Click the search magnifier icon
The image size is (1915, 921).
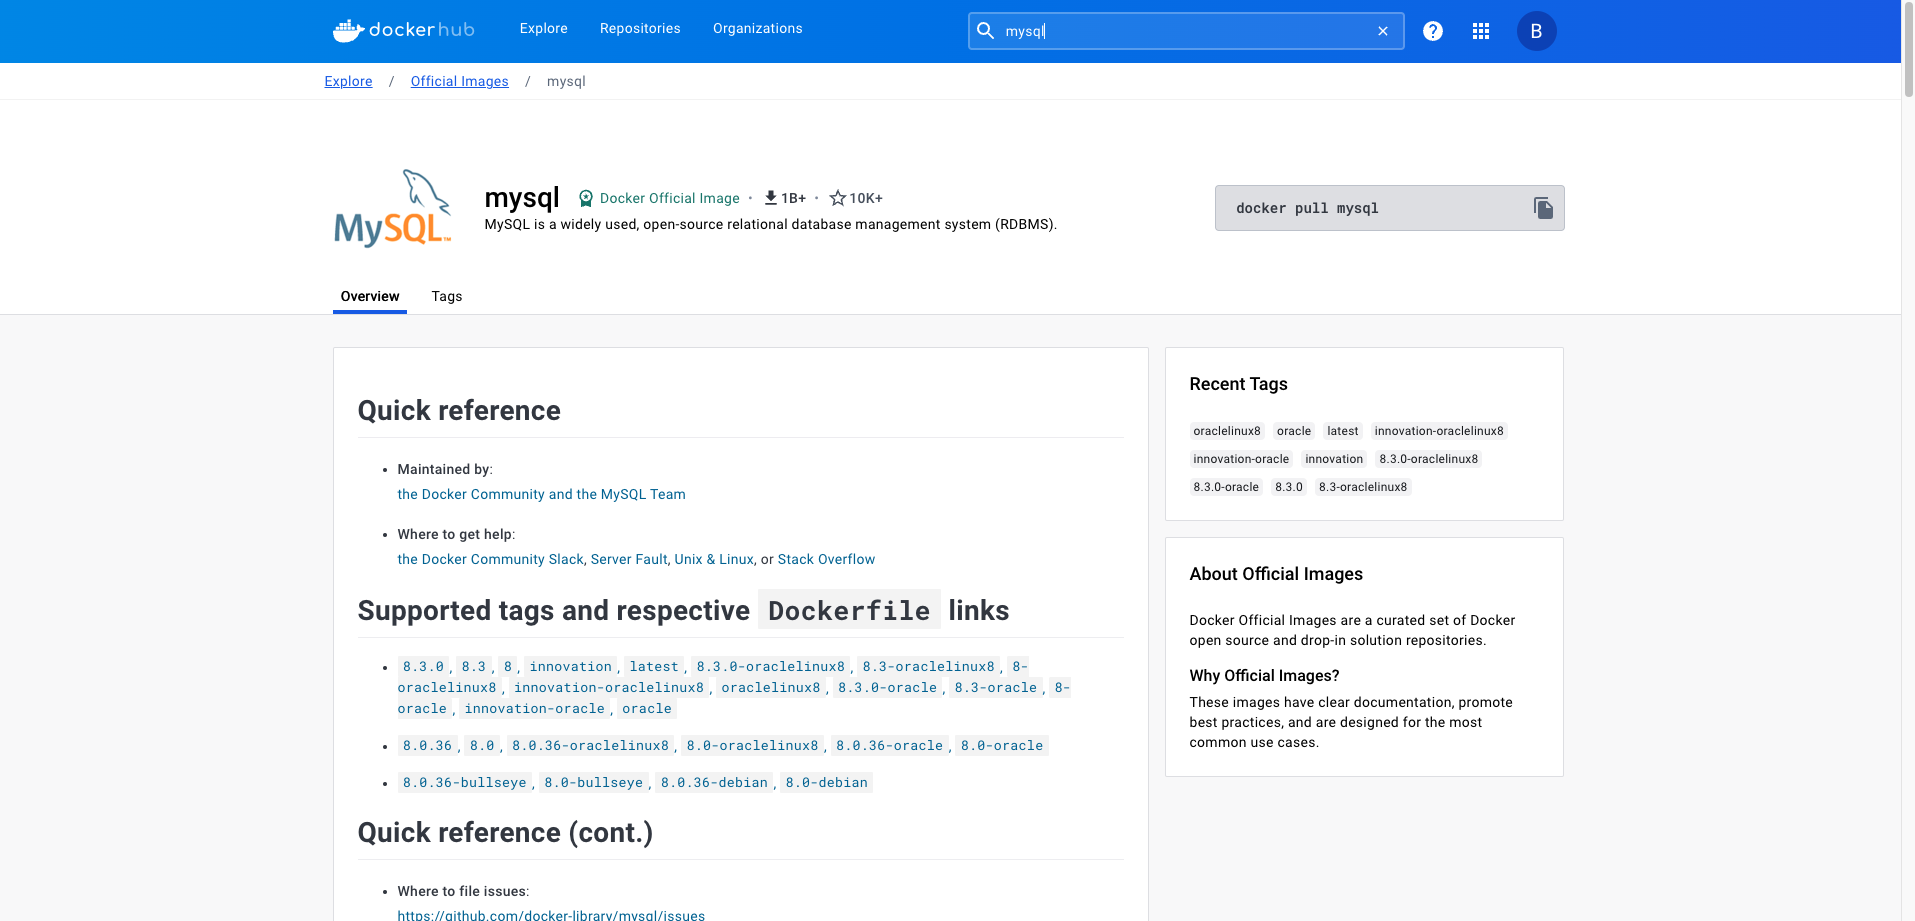985,31
